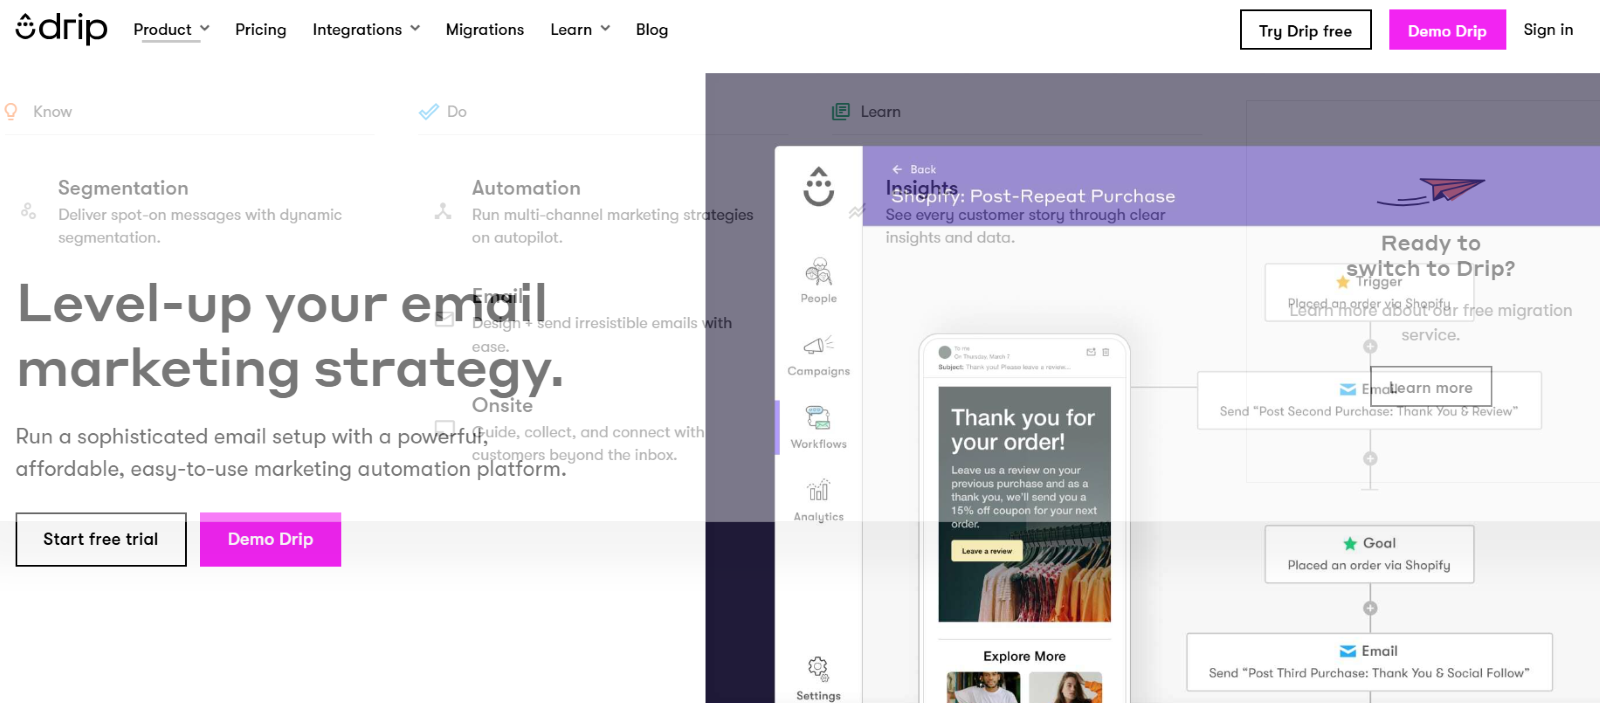Click the Sign in link
The height and width of the screenshot is (703, 1600).
1548,30
